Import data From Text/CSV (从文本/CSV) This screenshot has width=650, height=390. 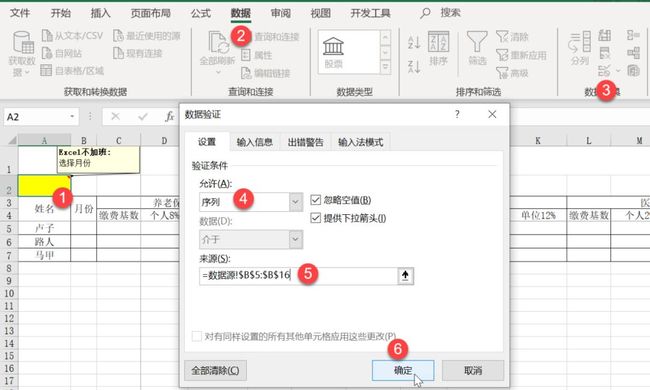pyautogui.click(x=72, y=36)
